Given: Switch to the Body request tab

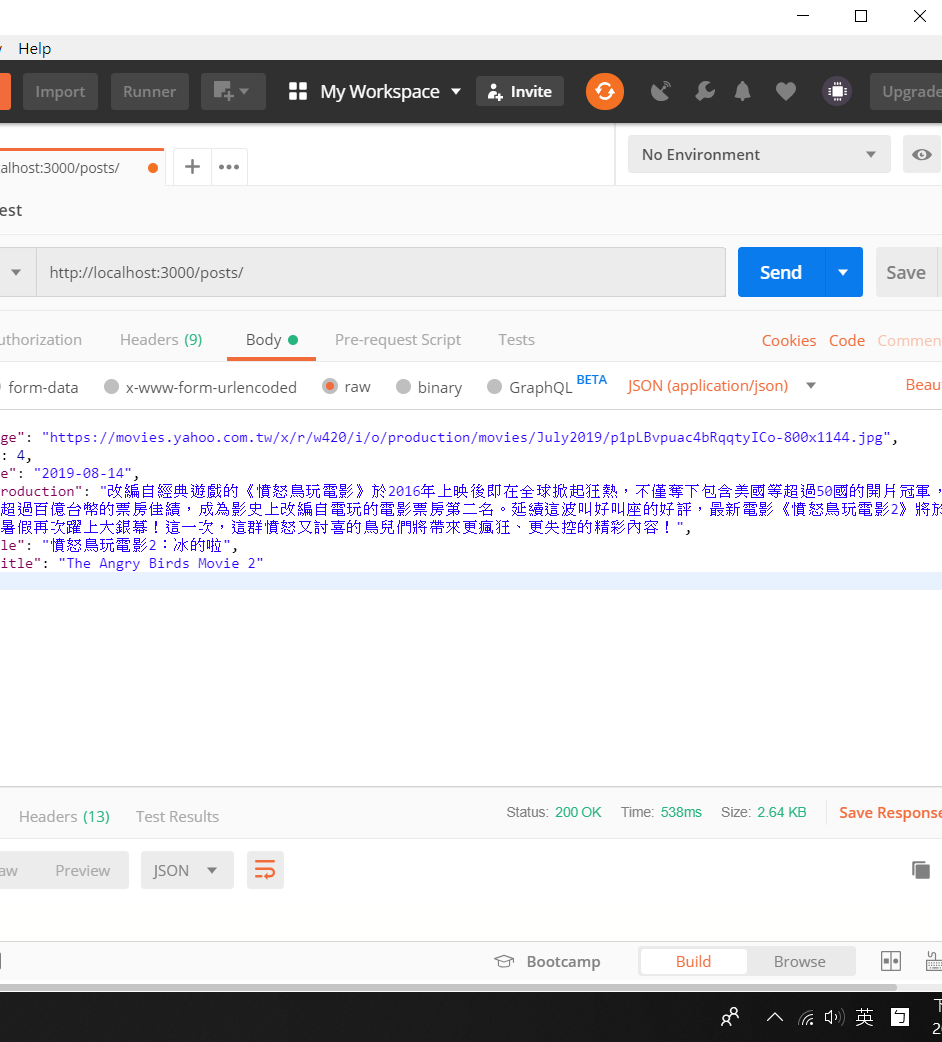Looking at the screenshot, I should point(271,340).
